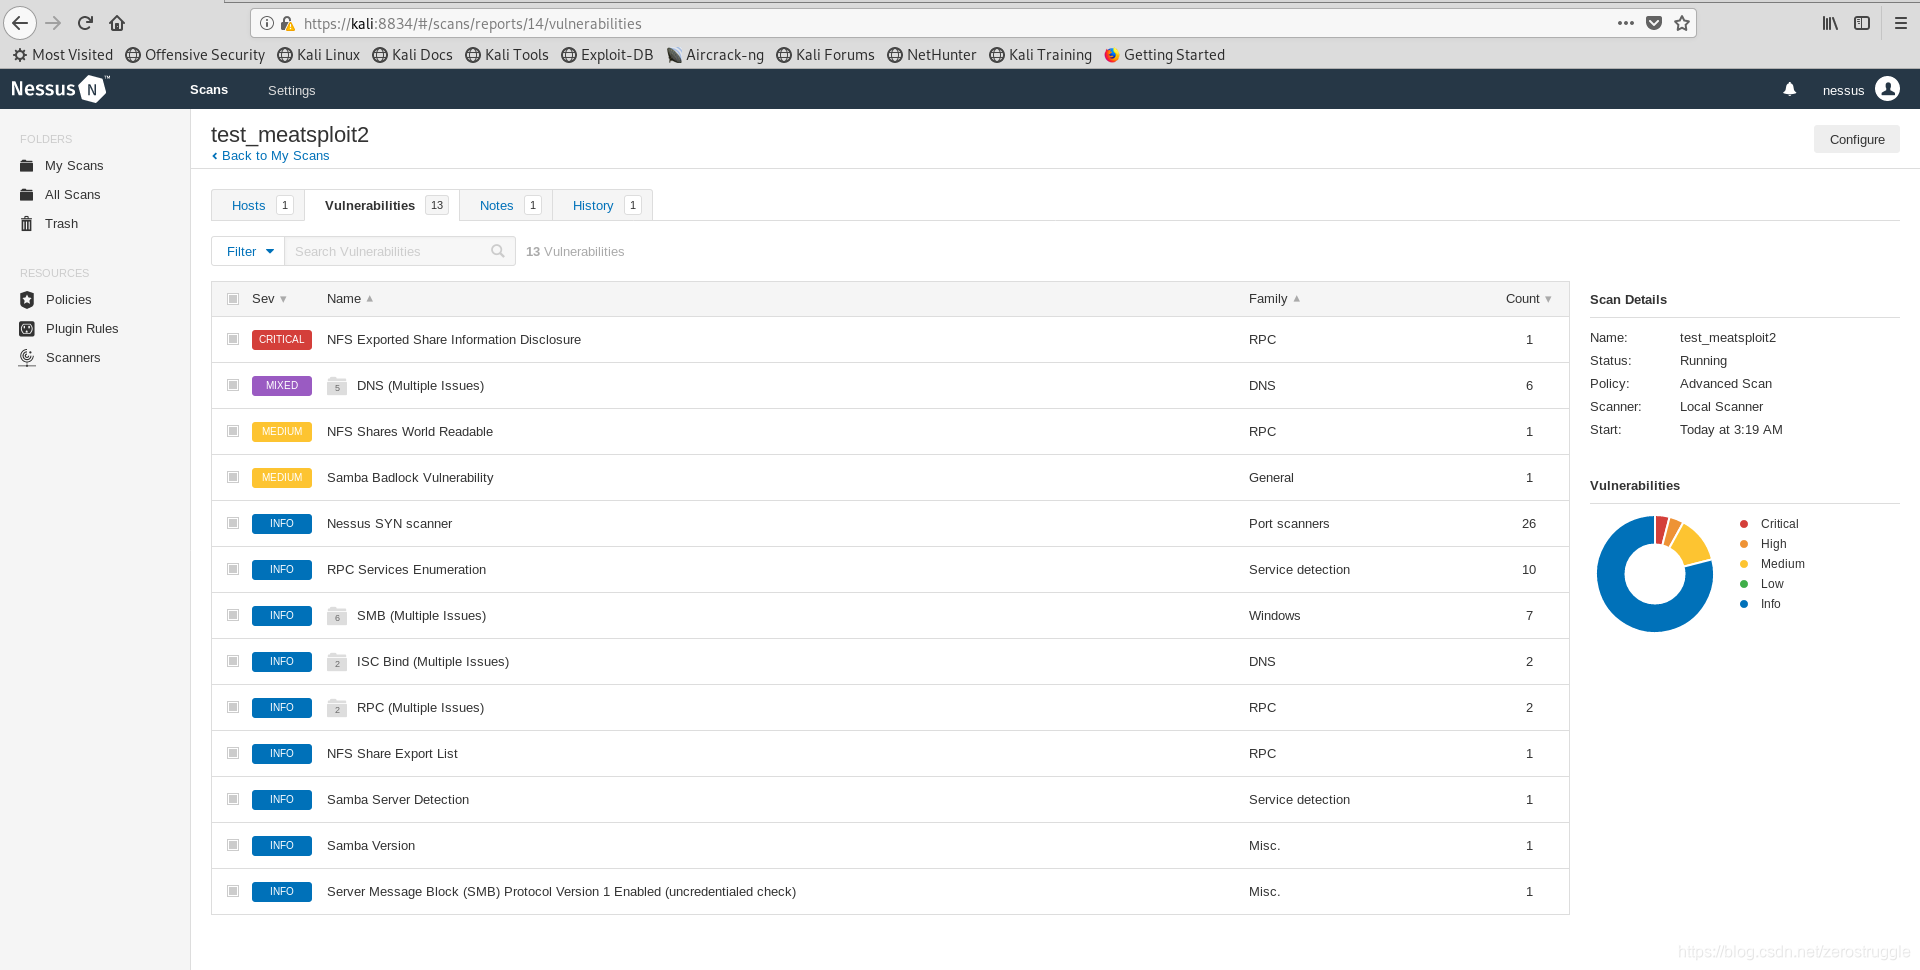
Task: Open the Offensive Security bookmark
Action: [x=195, y=55]
